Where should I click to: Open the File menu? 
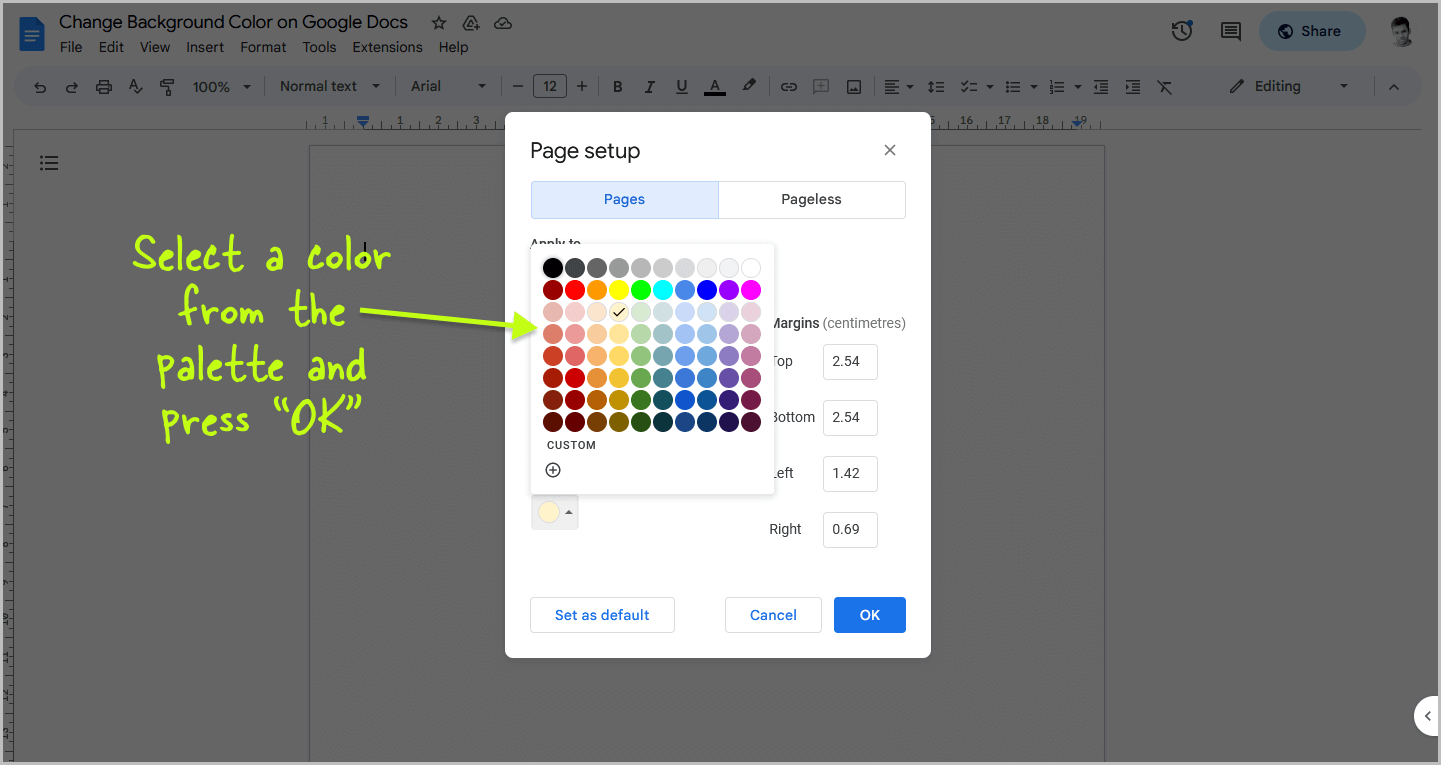(x=71, y=47)
